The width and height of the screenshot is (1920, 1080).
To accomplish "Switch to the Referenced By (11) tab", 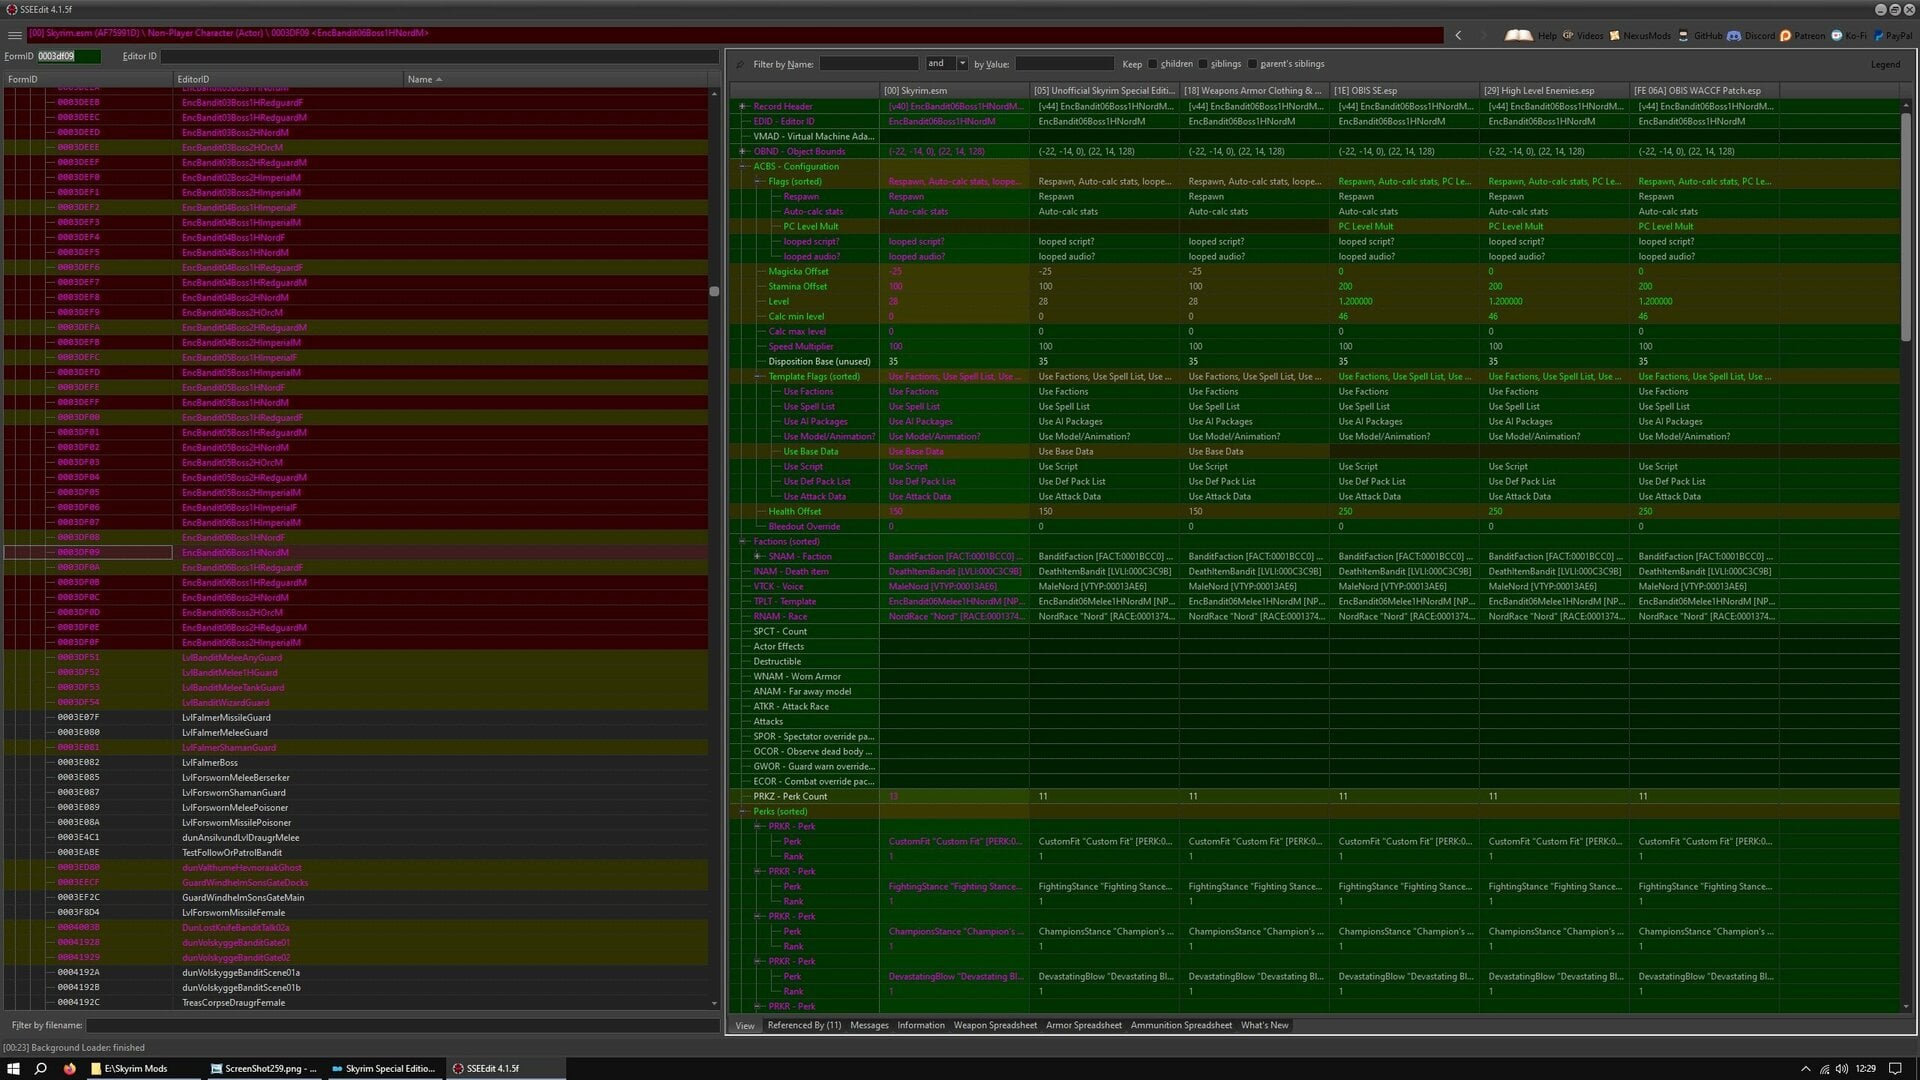I will 804,1025.
